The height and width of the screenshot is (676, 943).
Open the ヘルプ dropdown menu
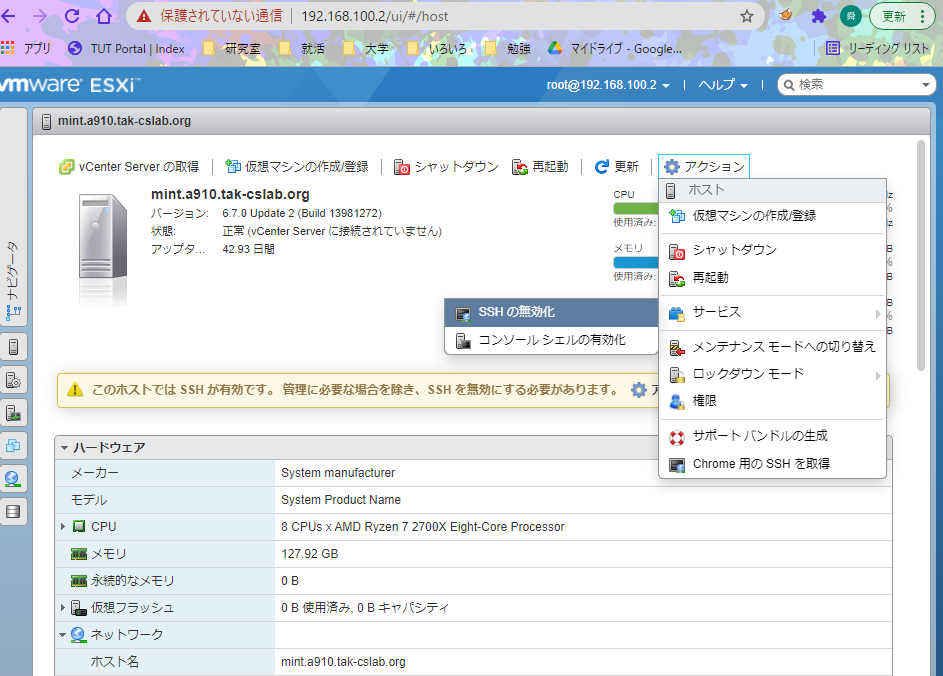[721, 85]
